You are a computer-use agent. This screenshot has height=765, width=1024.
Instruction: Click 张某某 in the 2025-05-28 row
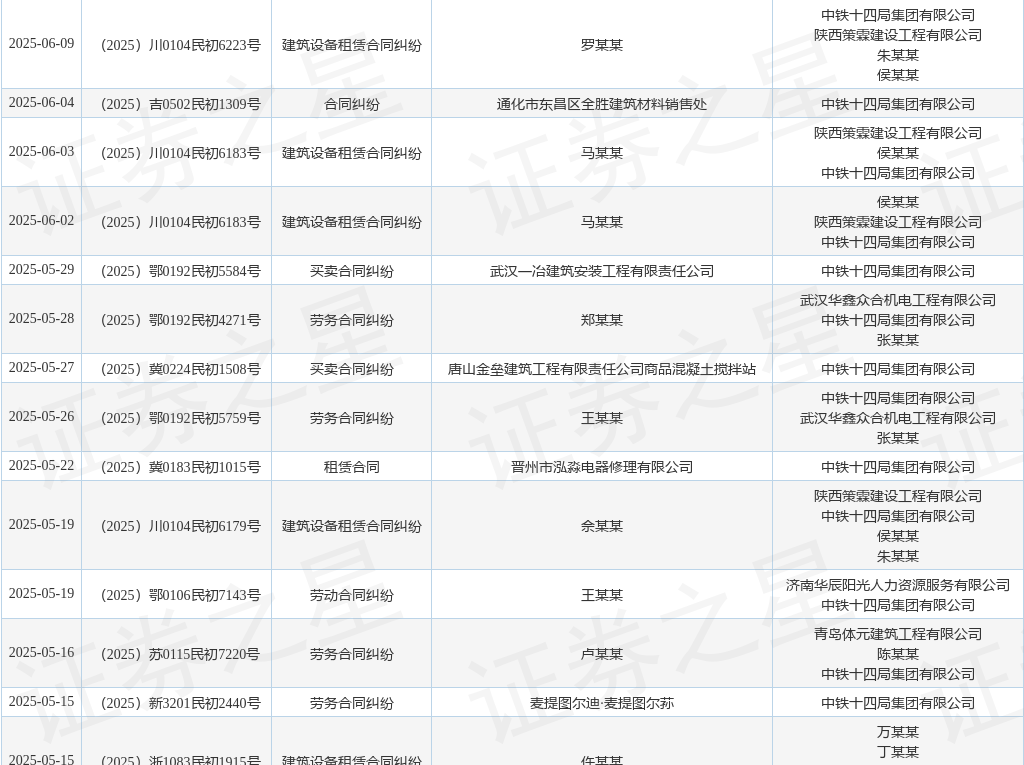[898, 340]
